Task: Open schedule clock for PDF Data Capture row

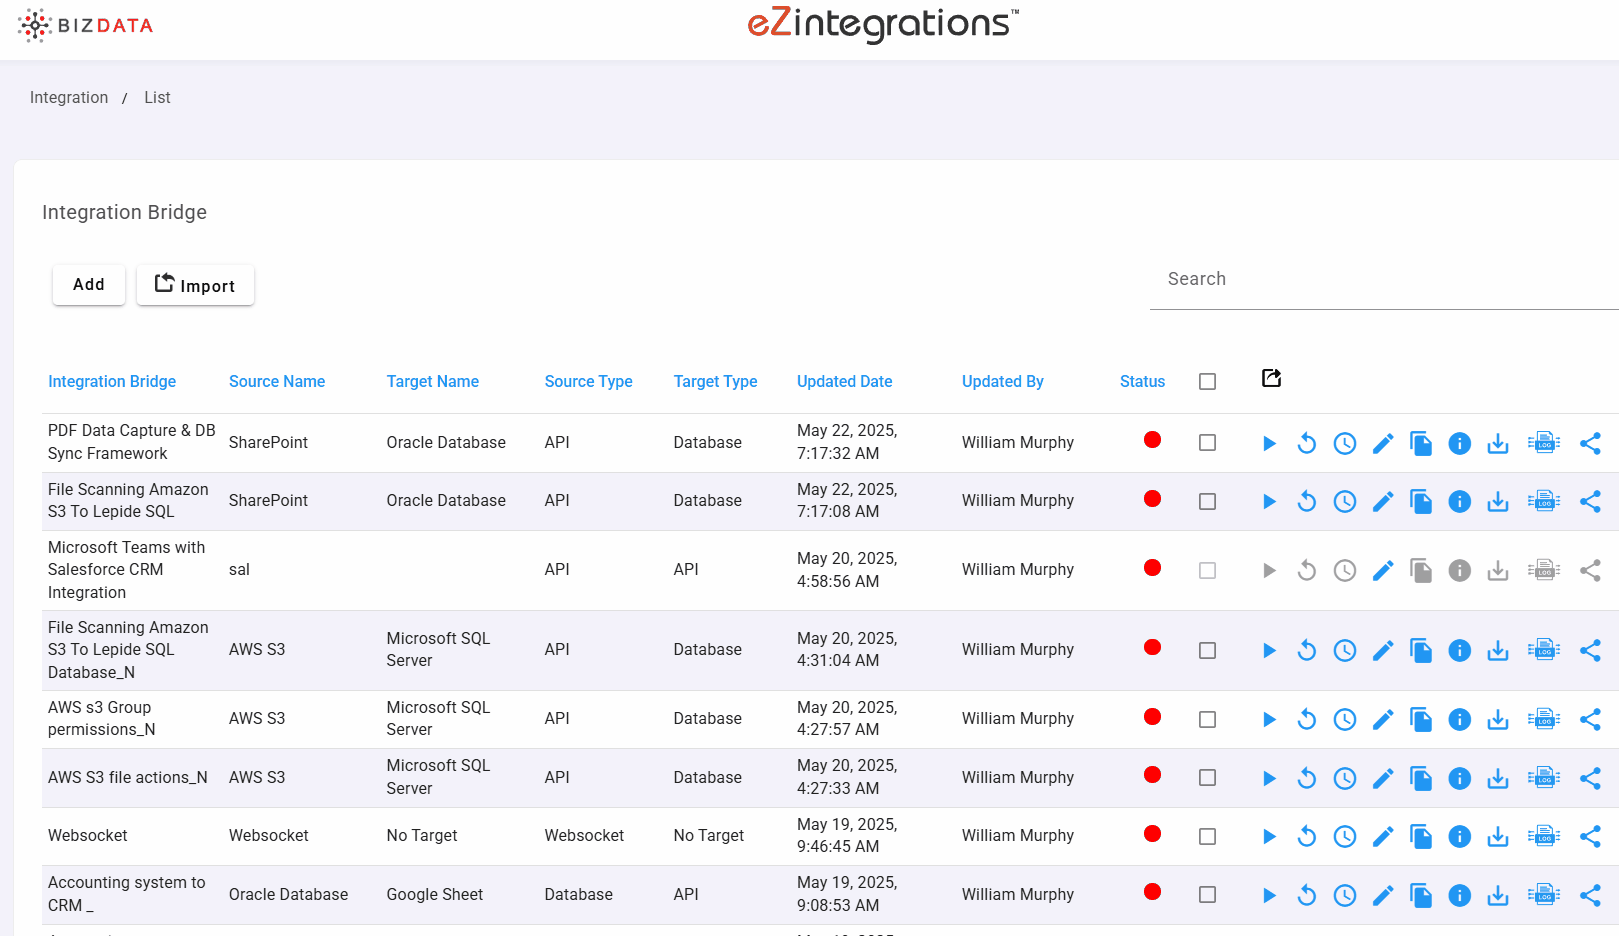Action: click(x=1345, y=443)
